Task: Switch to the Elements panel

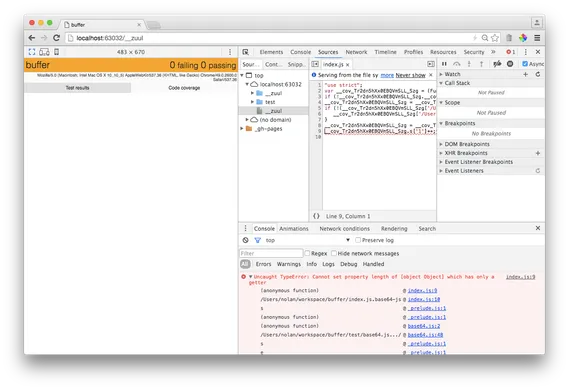Action: click(x=271, y=52)
